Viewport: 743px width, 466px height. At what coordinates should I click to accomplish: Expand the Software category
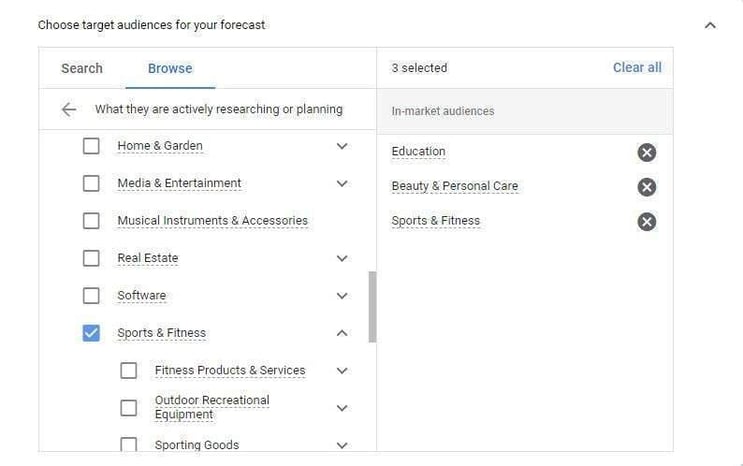(x=342, y=296)
